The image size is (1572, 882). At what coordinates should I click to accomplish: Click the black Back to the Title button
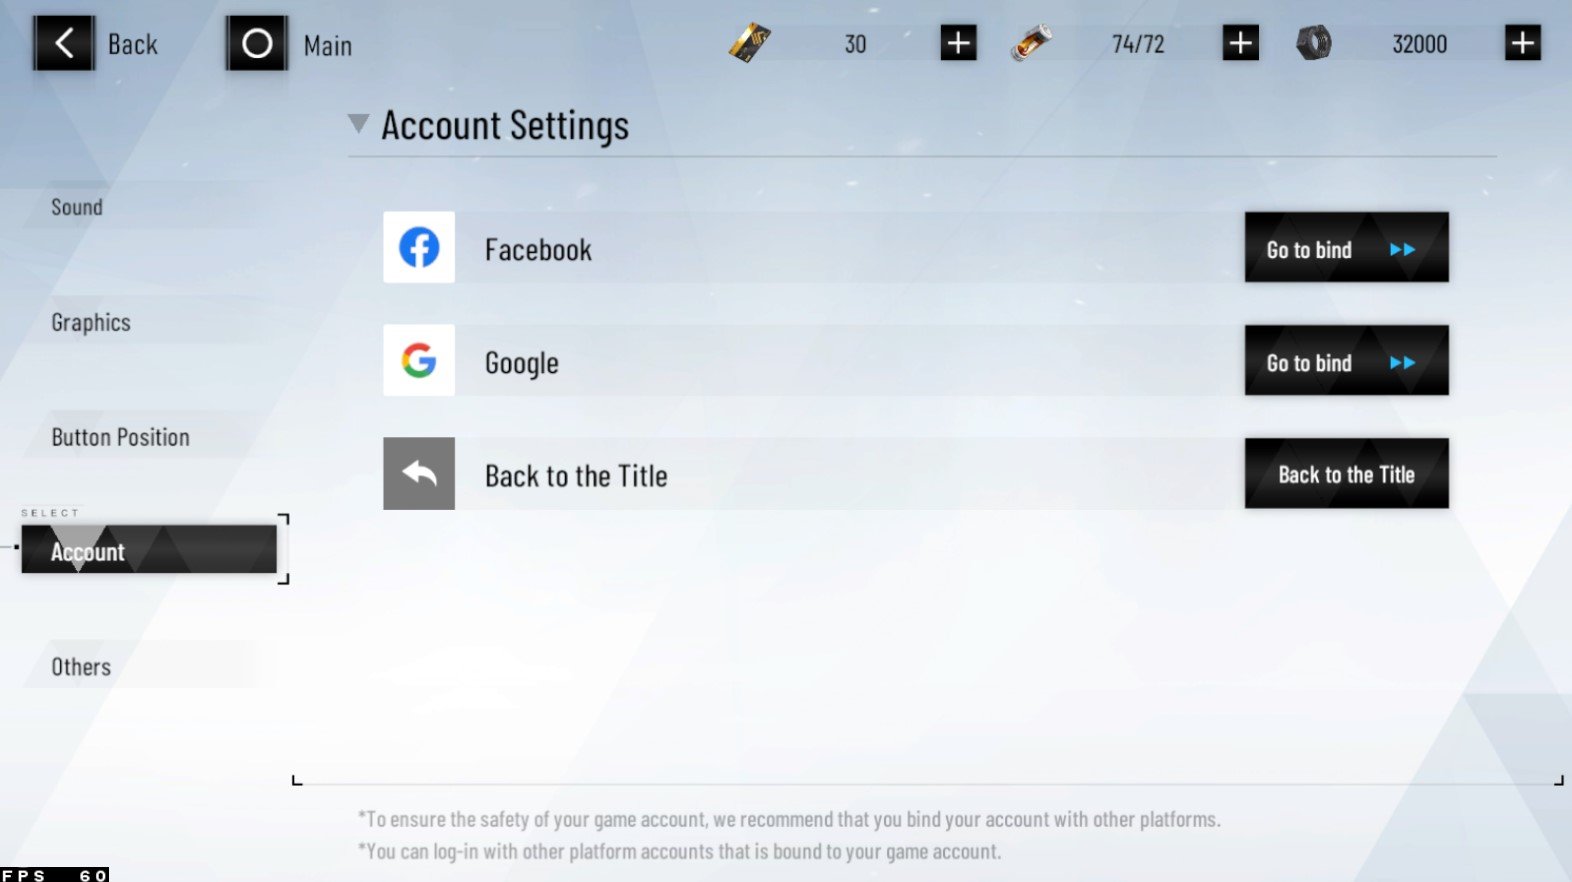coord(1346,473)
